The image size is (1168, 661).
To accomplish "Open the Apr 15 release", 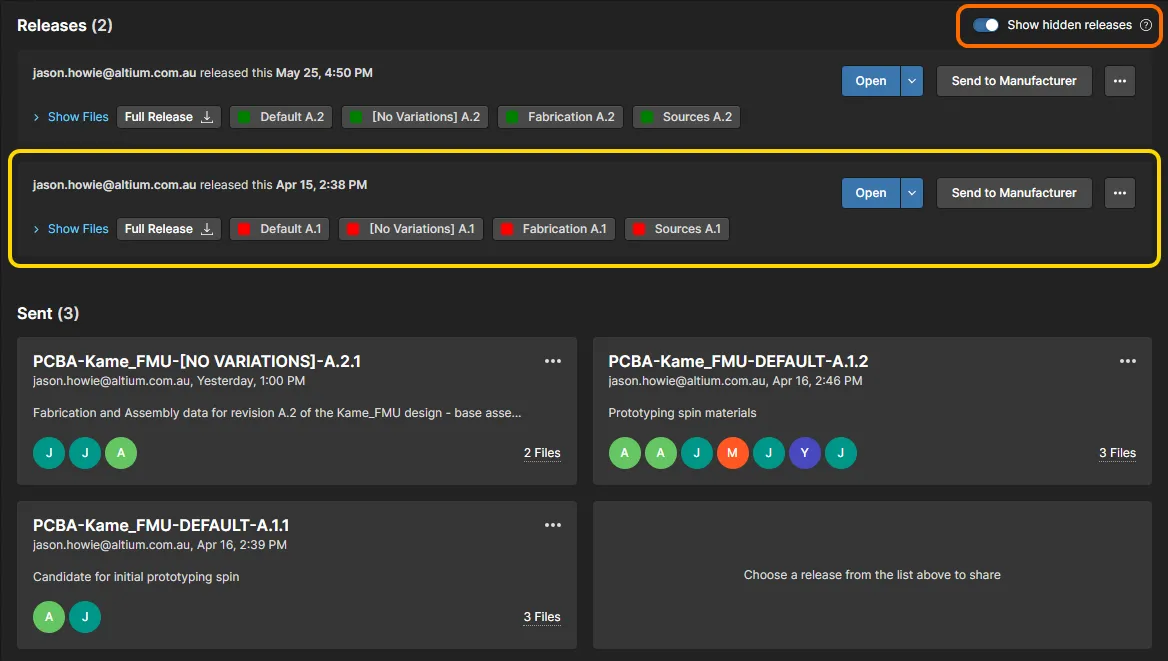I will (871, 193).
